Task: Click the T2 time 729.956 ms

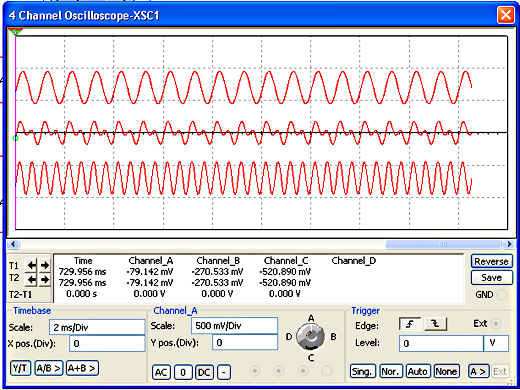Action: coord(82,283)
